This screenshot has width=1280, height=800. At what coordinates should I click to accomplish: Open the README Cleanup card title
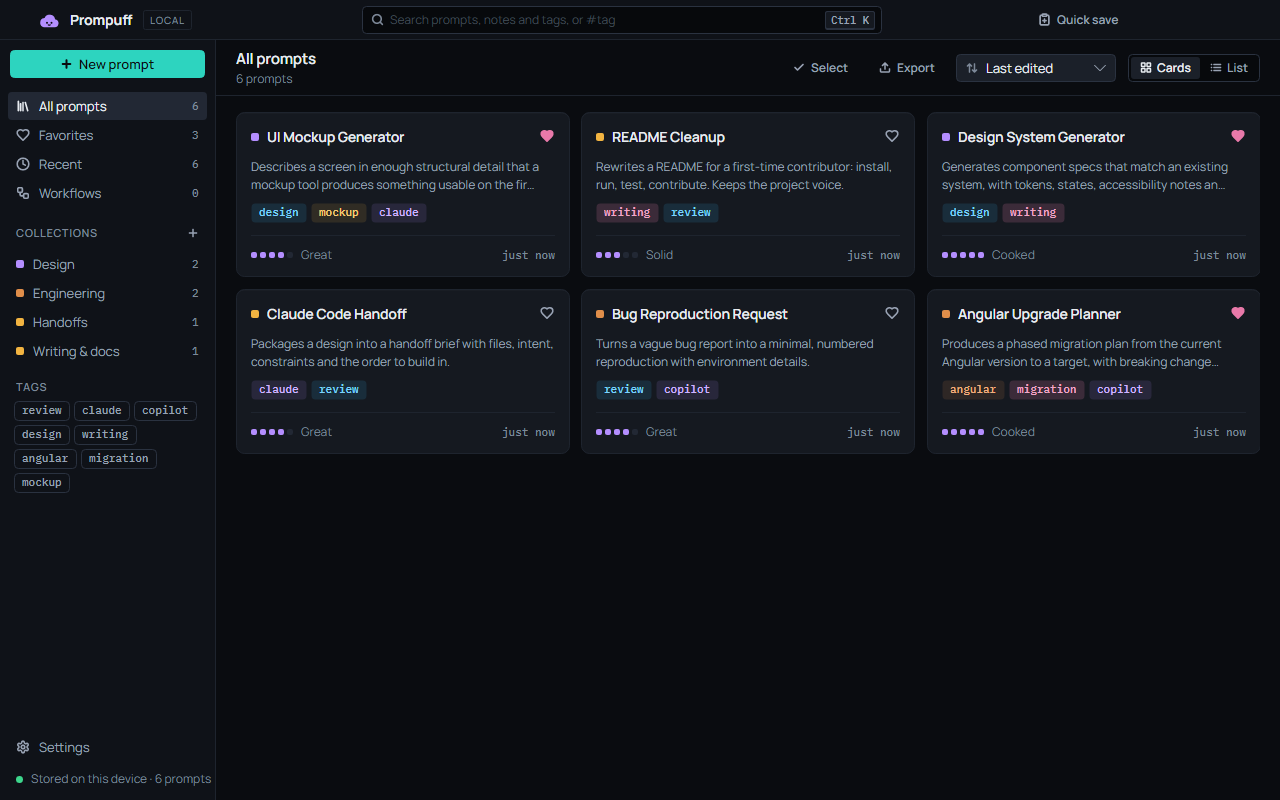[668, 137]
